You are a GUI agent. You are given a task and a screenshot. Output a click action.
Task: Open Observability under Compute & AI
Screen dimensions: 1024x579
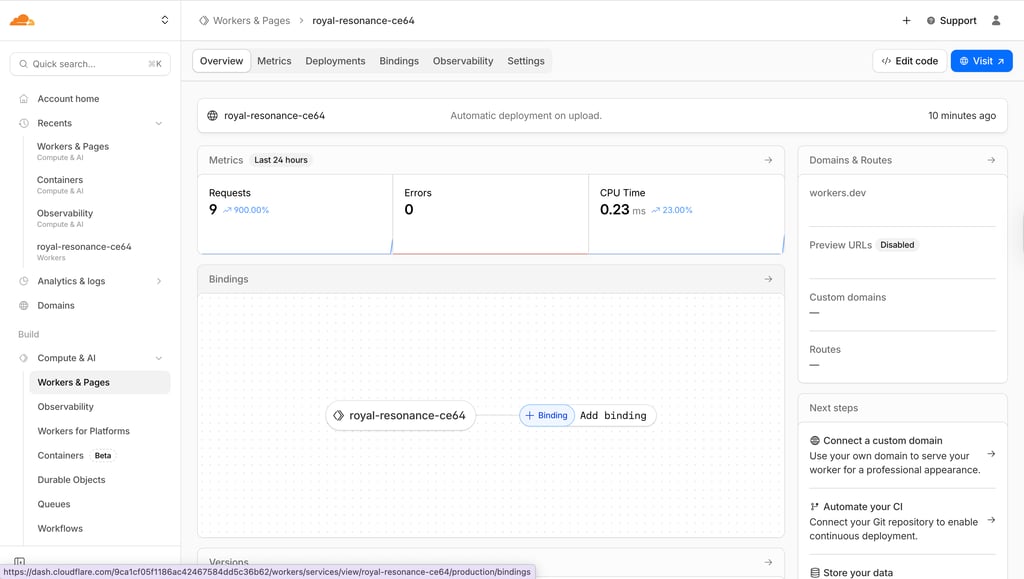tap(65, 407)
